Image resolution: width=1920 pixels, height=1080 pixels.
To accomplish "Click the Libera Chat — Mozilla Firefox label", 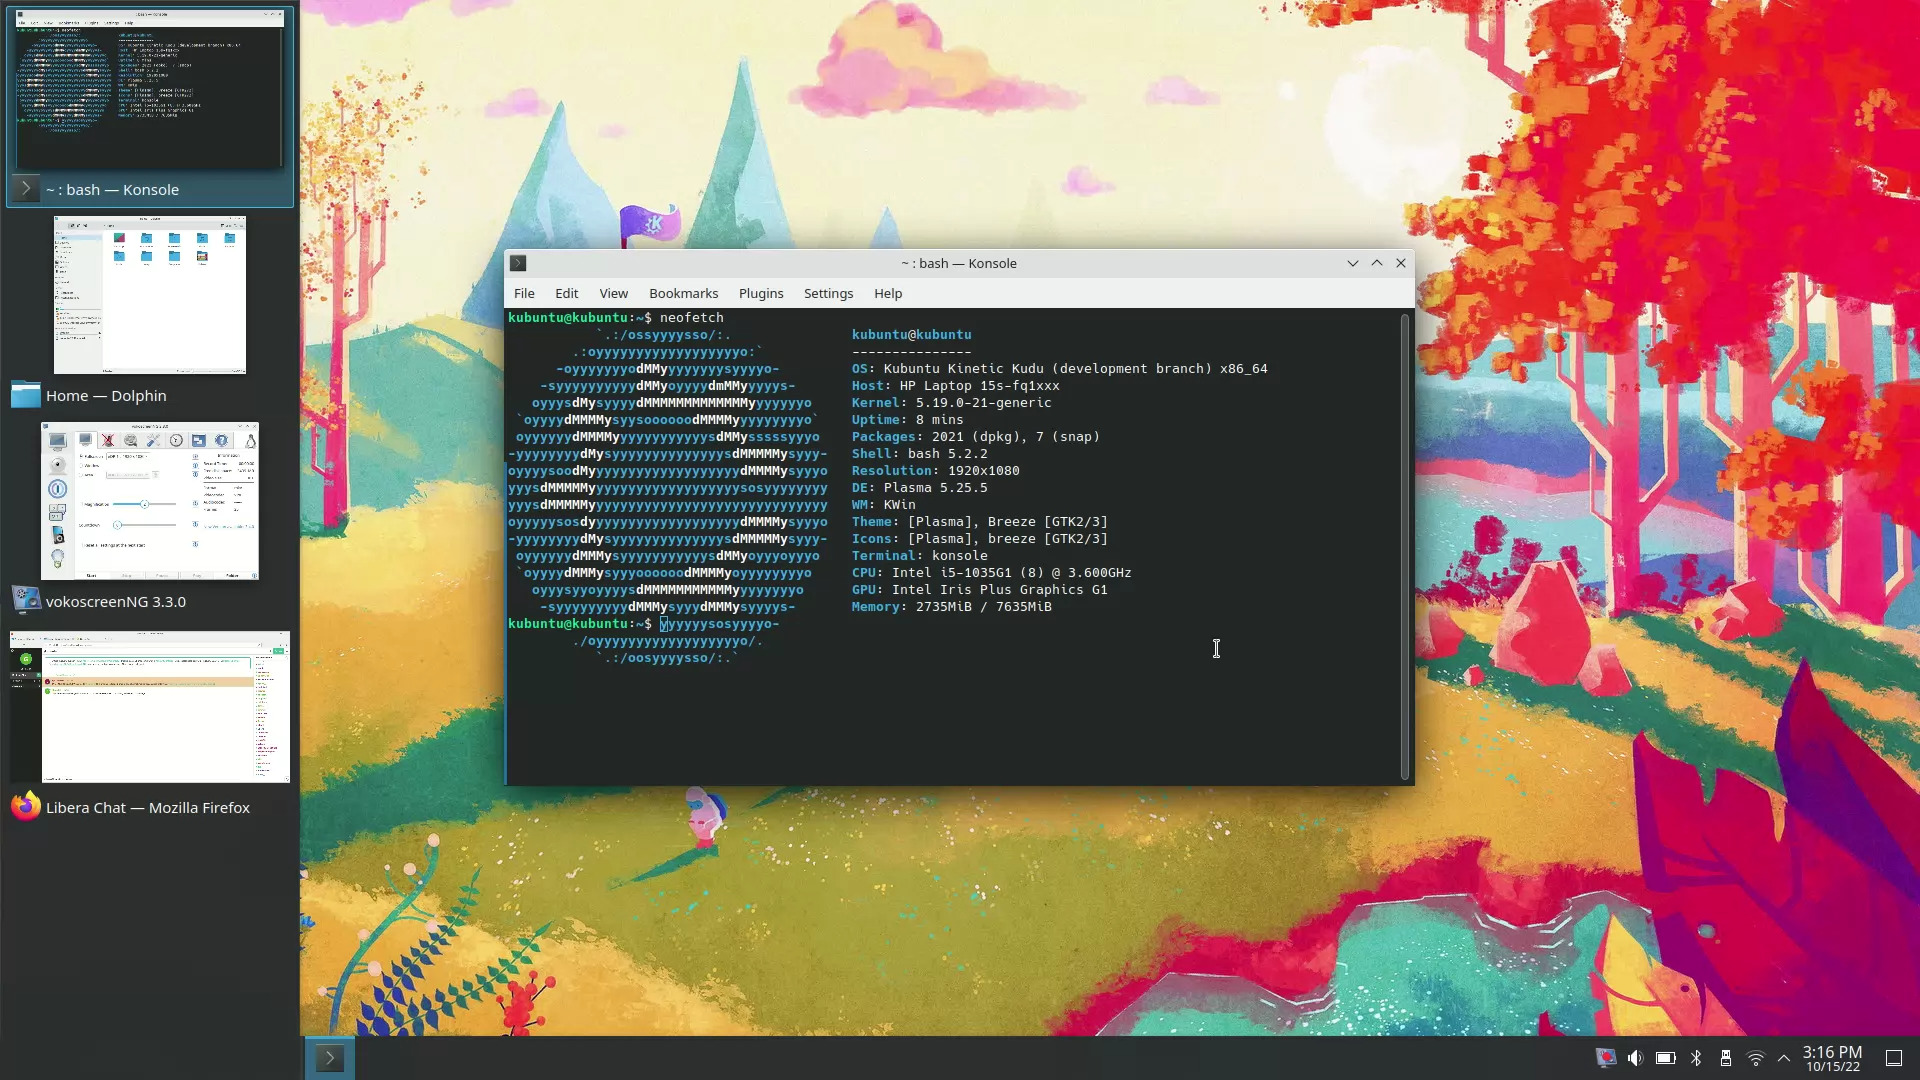I will click(x=147, y=807).
